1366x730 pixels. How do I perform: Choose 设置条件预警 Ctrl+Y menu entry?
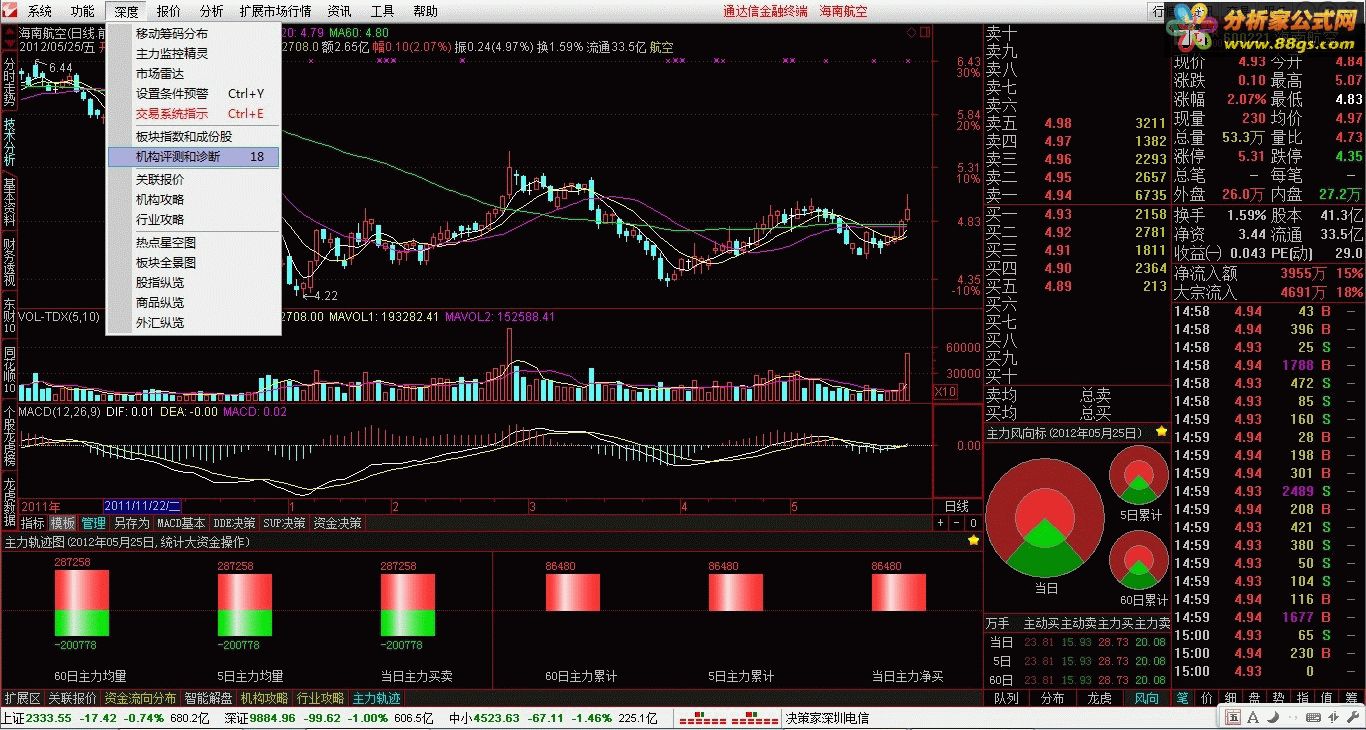point(193,94)
